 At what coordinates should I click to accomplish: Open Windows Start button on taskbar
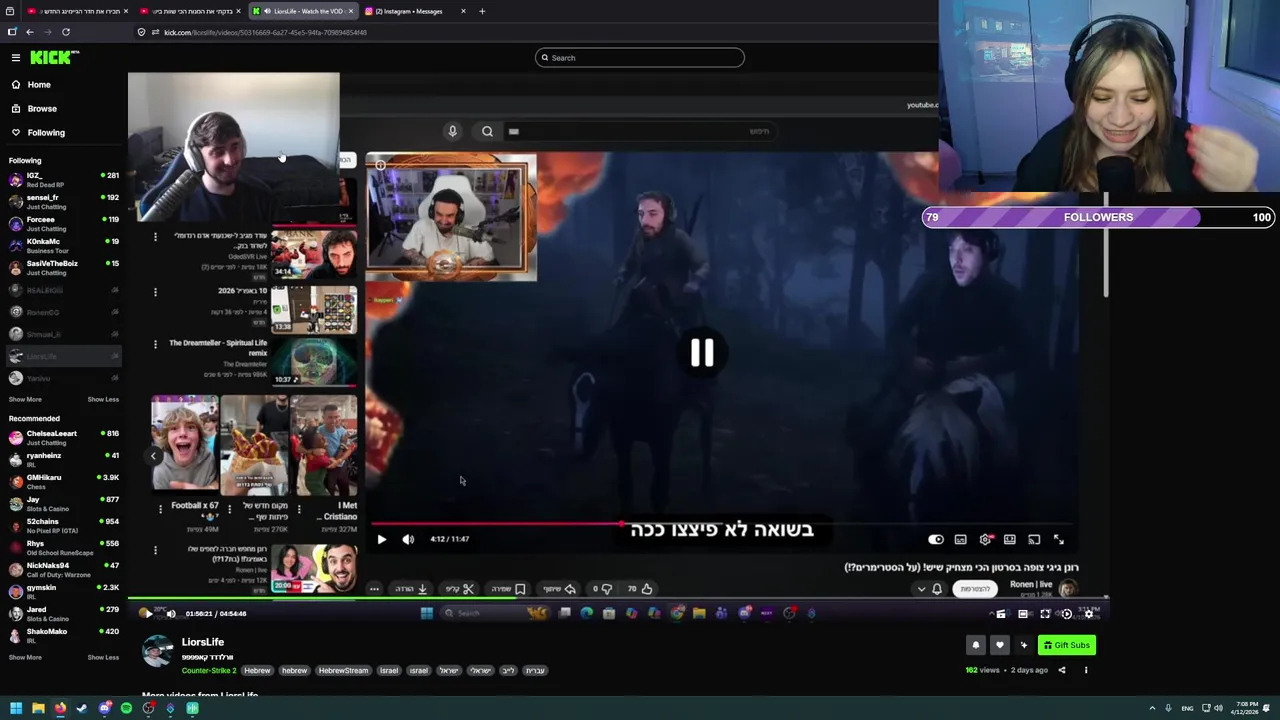coord(16,708)
